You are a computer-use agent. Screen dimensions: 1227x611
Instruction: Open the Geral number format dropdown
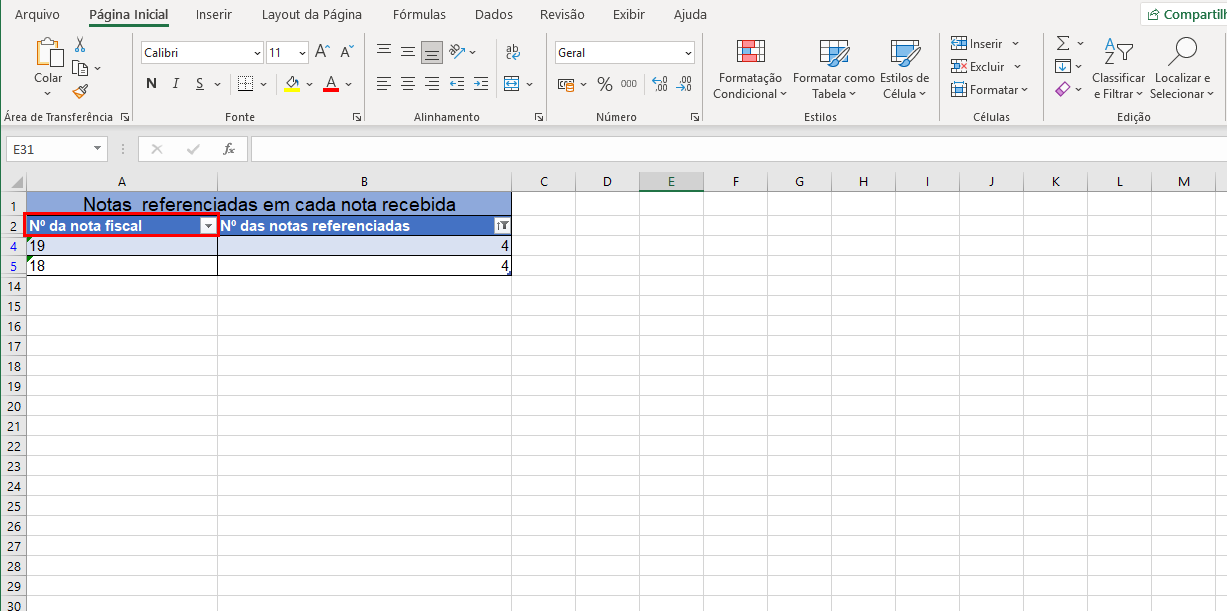pos(688,53)
